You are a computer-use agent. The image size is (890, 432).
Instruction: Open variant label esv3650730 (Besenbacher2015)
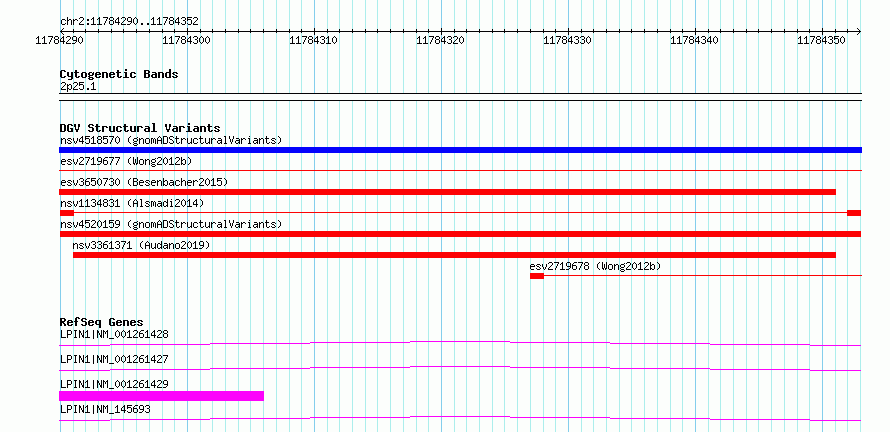(x=144, y=182)
